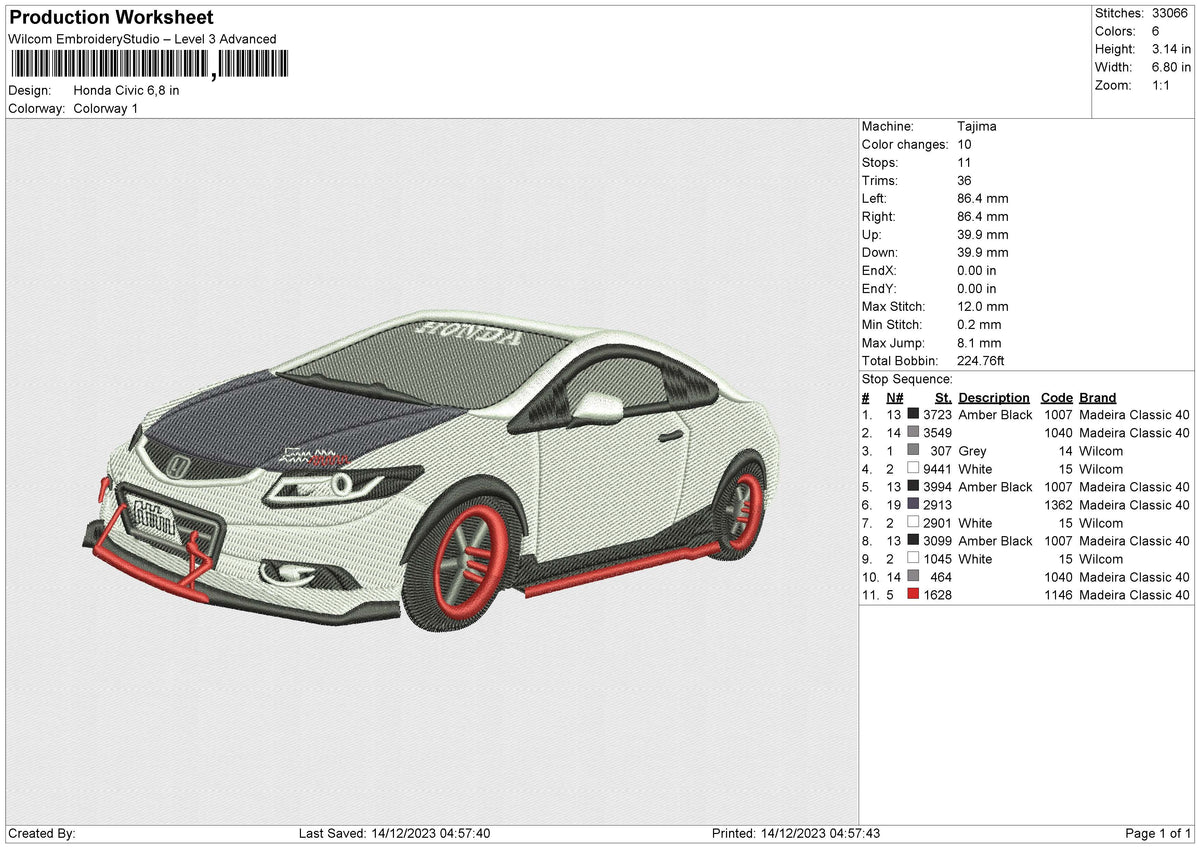
Task: Select the white swatch beside 9441
Action: pyautogui.click(x=913, y=469)
